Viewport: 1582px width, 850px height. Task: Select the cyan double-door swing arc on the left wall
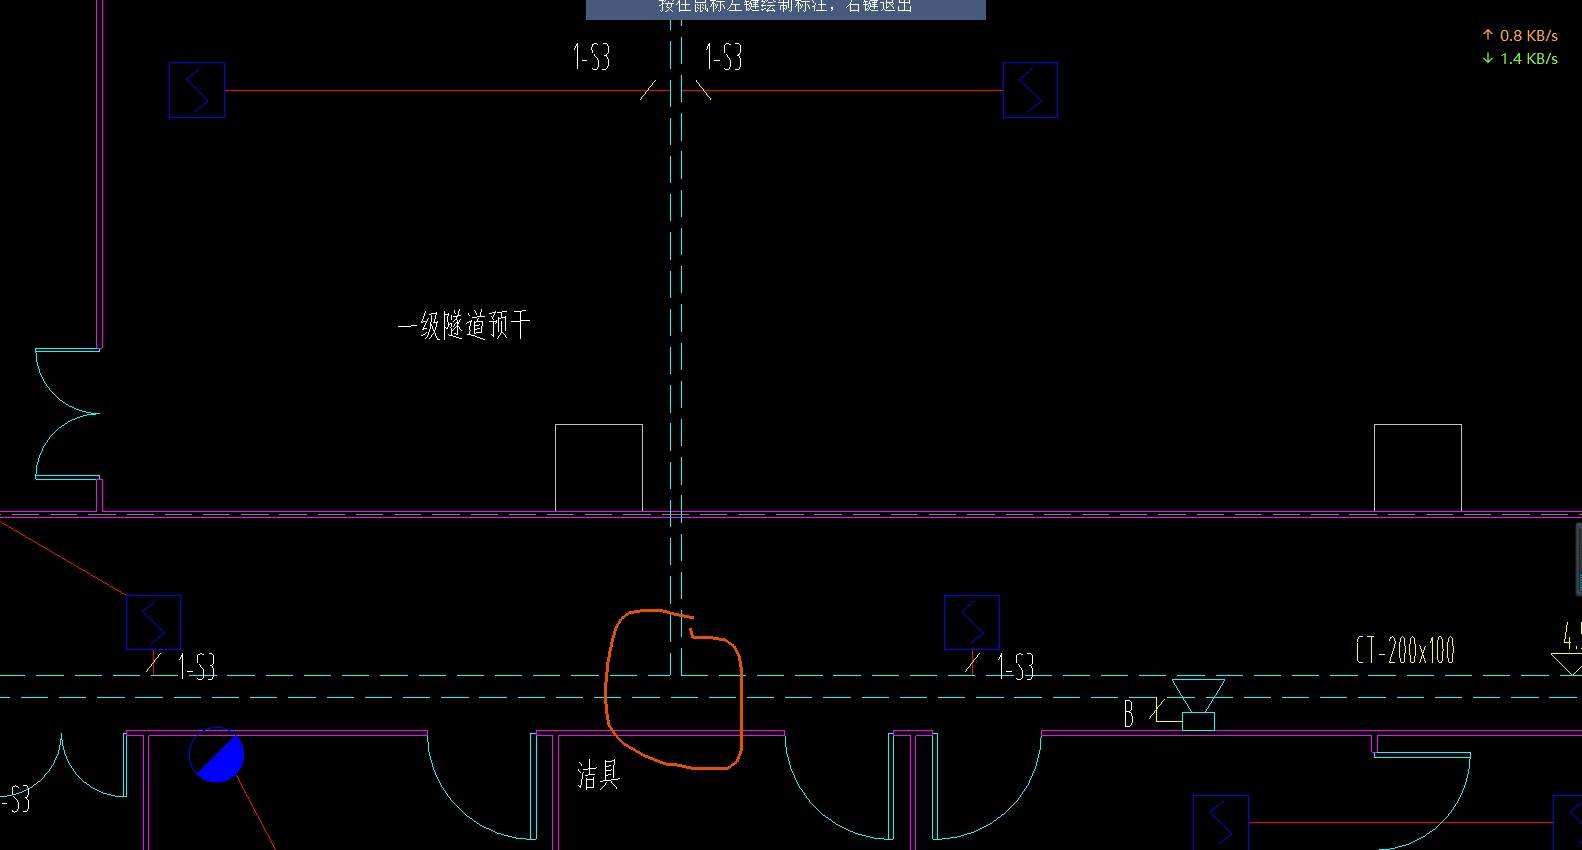tap(68, 413)
